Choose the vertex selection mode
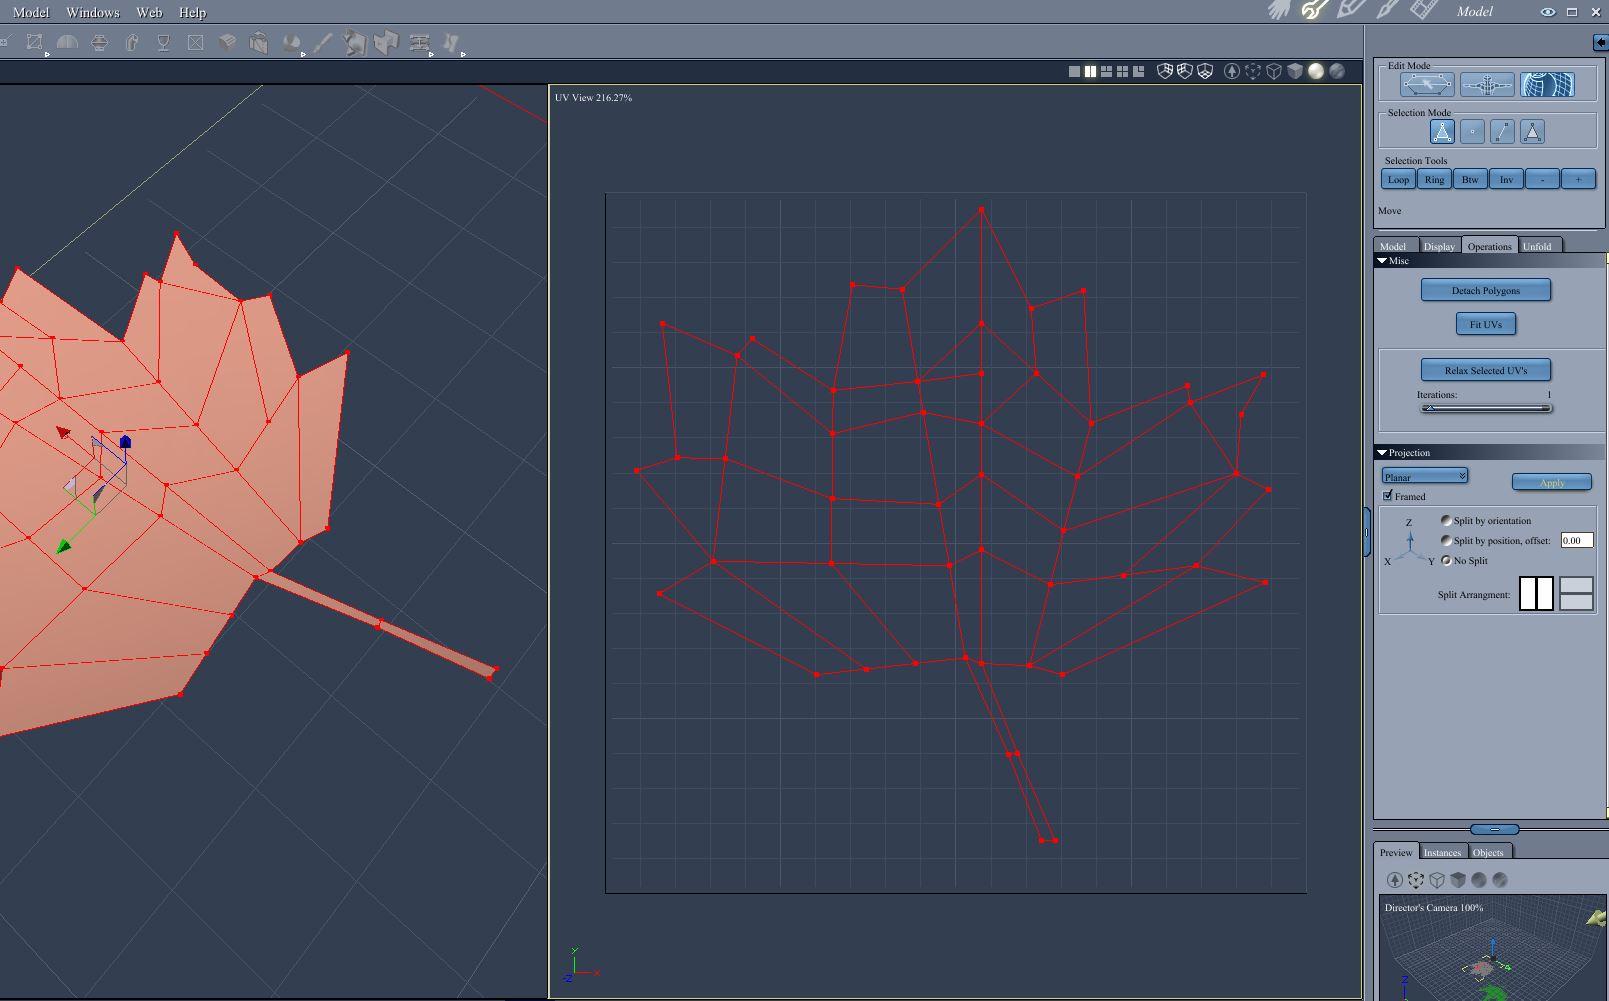Screen dimensions: 1609x1001 point(1472,131)
